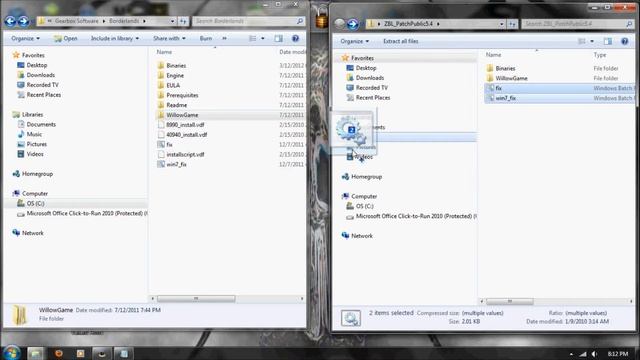The height and width of the screenshot is (360, 640).
Task: Toggle preview pane in ZBL_PatchPublic window
Action: (x=608, y=41)
